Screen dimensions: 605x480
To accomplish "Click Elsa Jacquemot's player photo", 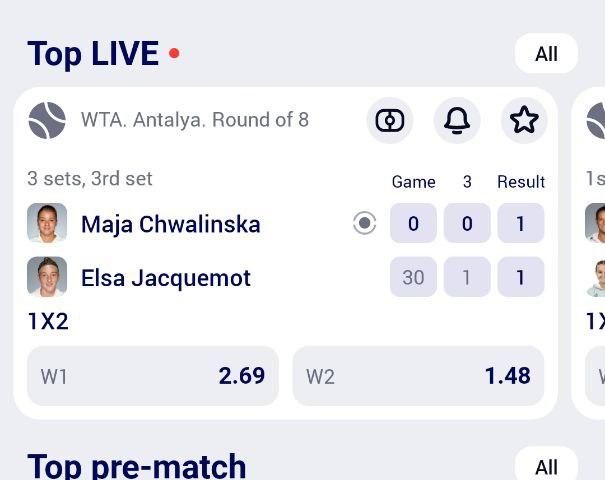I will (x=47, y=277).
